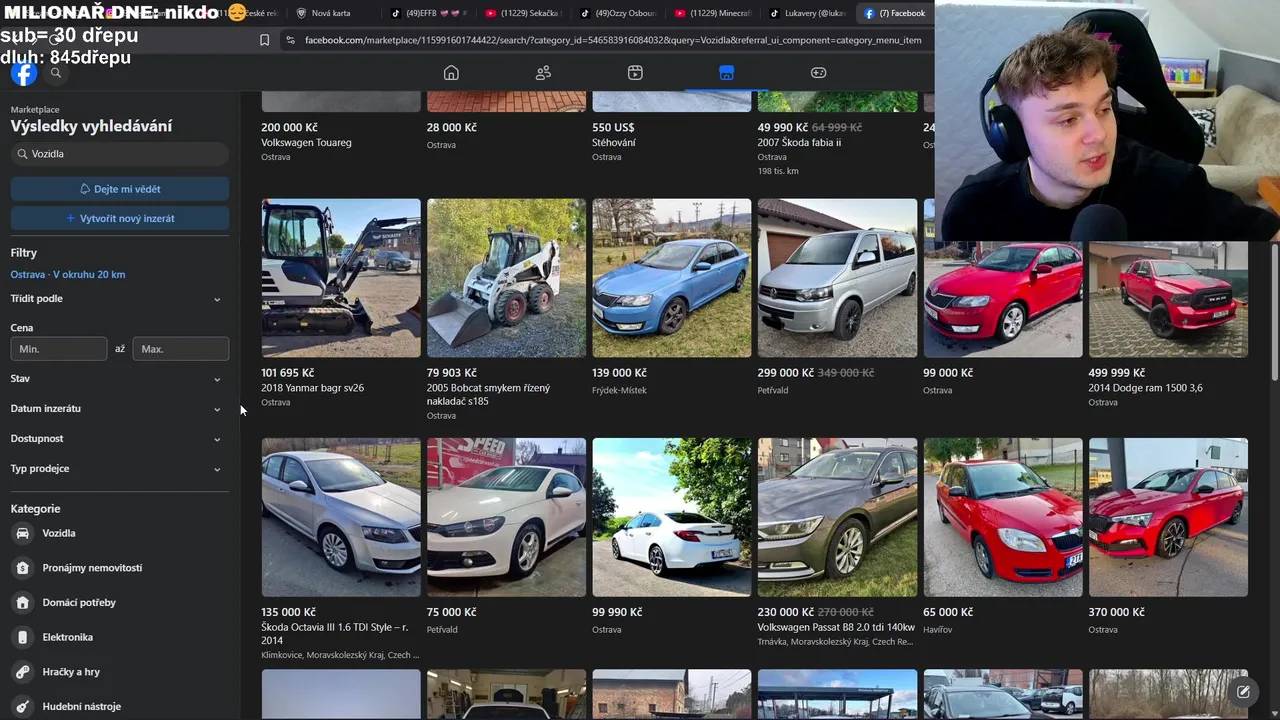
Task: Click the 2005 Bobcat smykem řízený title
Action: (488, 394)
